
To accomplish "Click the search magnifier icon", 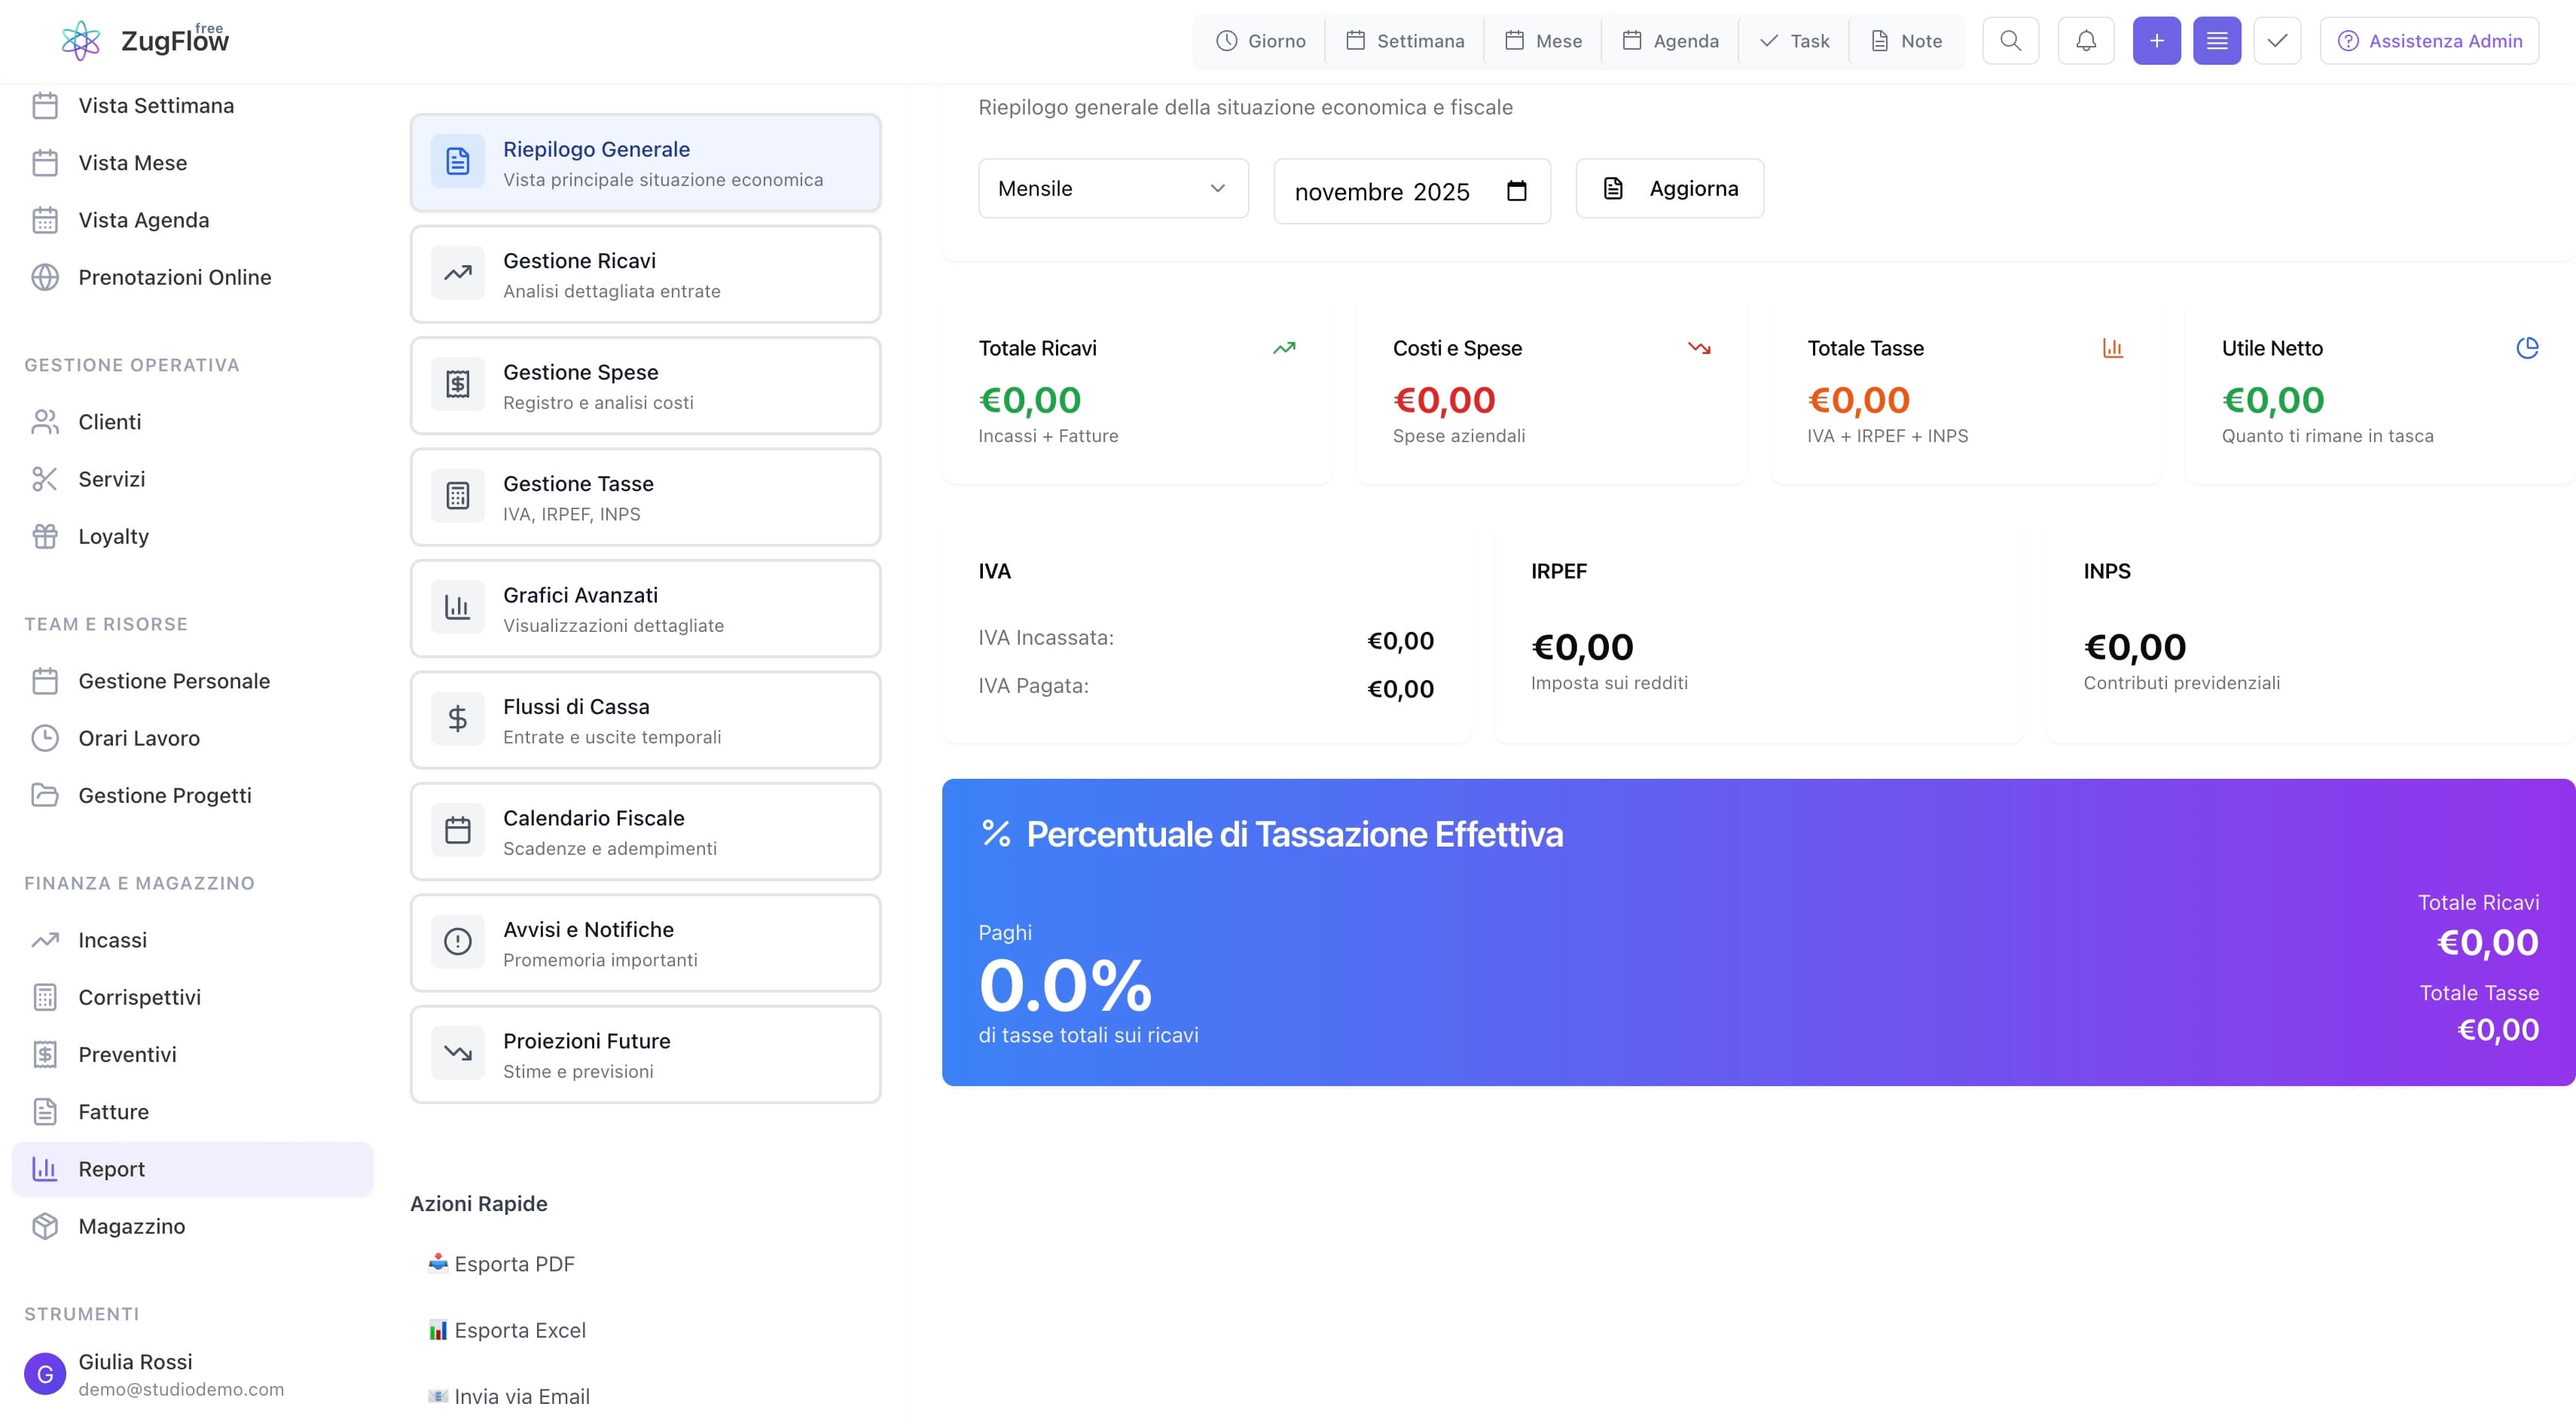I will tap(2010, 41).
